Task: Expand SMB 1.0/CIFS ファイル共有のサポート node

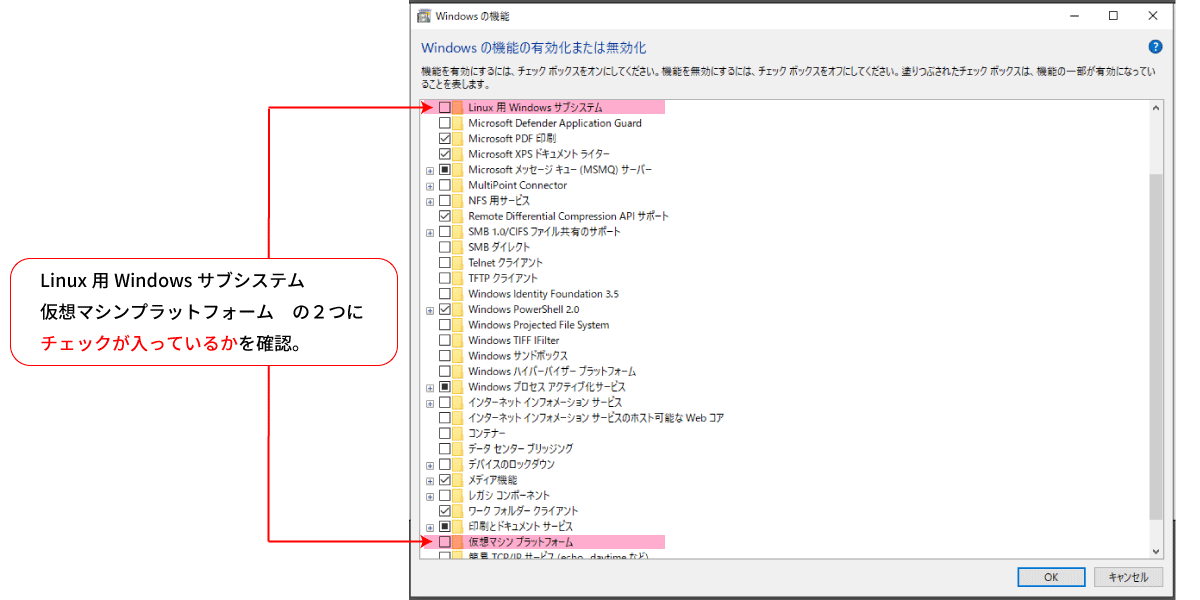Action: pyautogui.click(x=430, y=232)
